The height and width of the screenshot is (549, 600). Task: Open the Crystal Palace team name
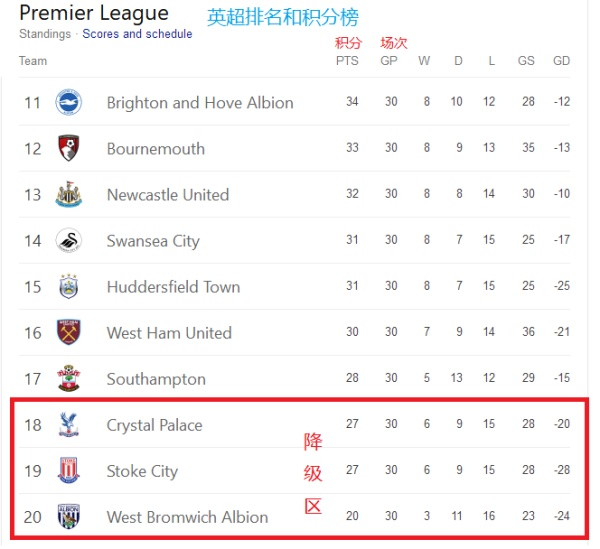154,425
